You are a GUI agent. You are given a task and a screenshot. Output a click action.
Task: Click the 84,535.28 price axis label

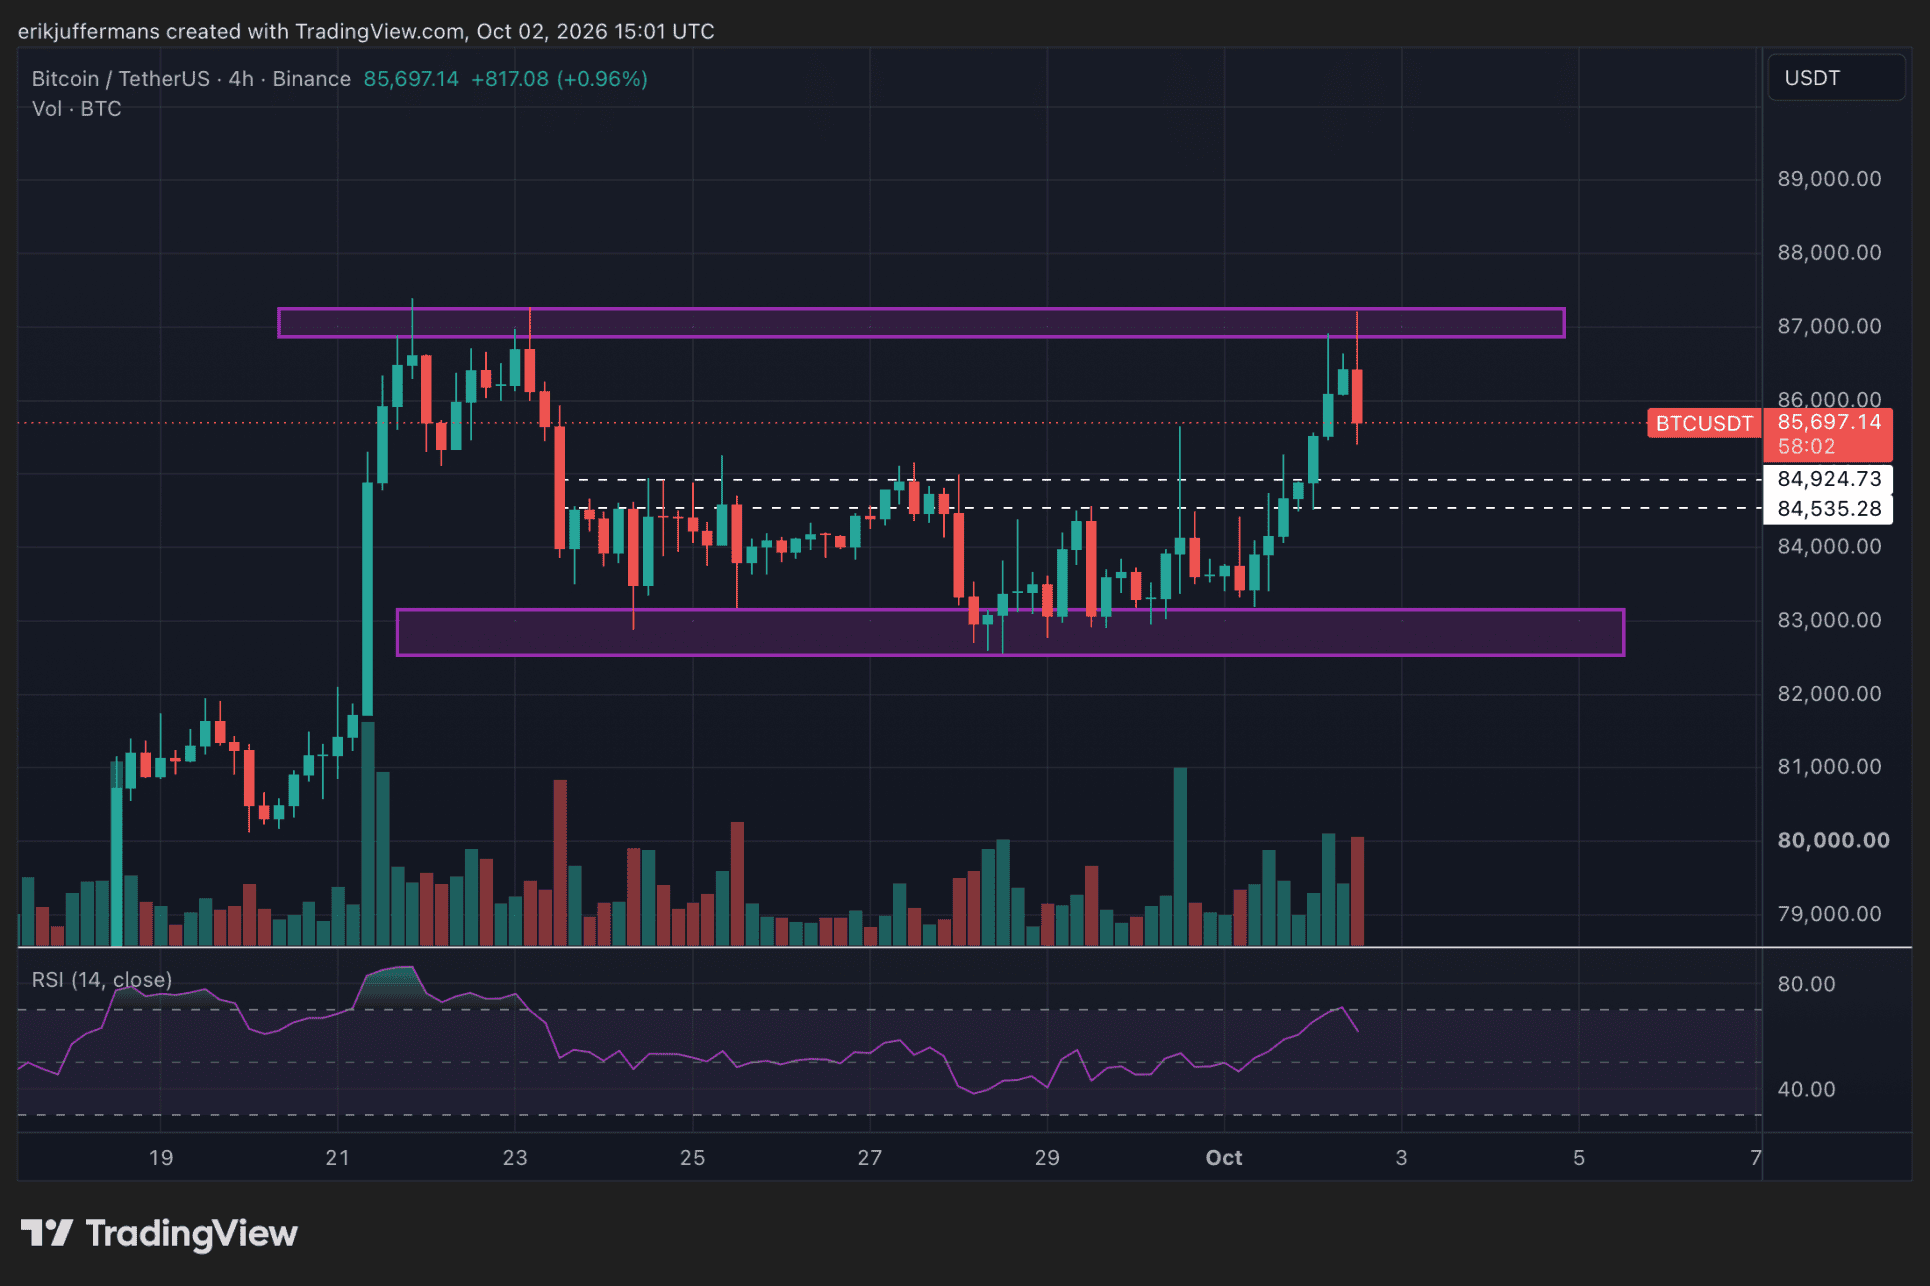click(1829, 509)
